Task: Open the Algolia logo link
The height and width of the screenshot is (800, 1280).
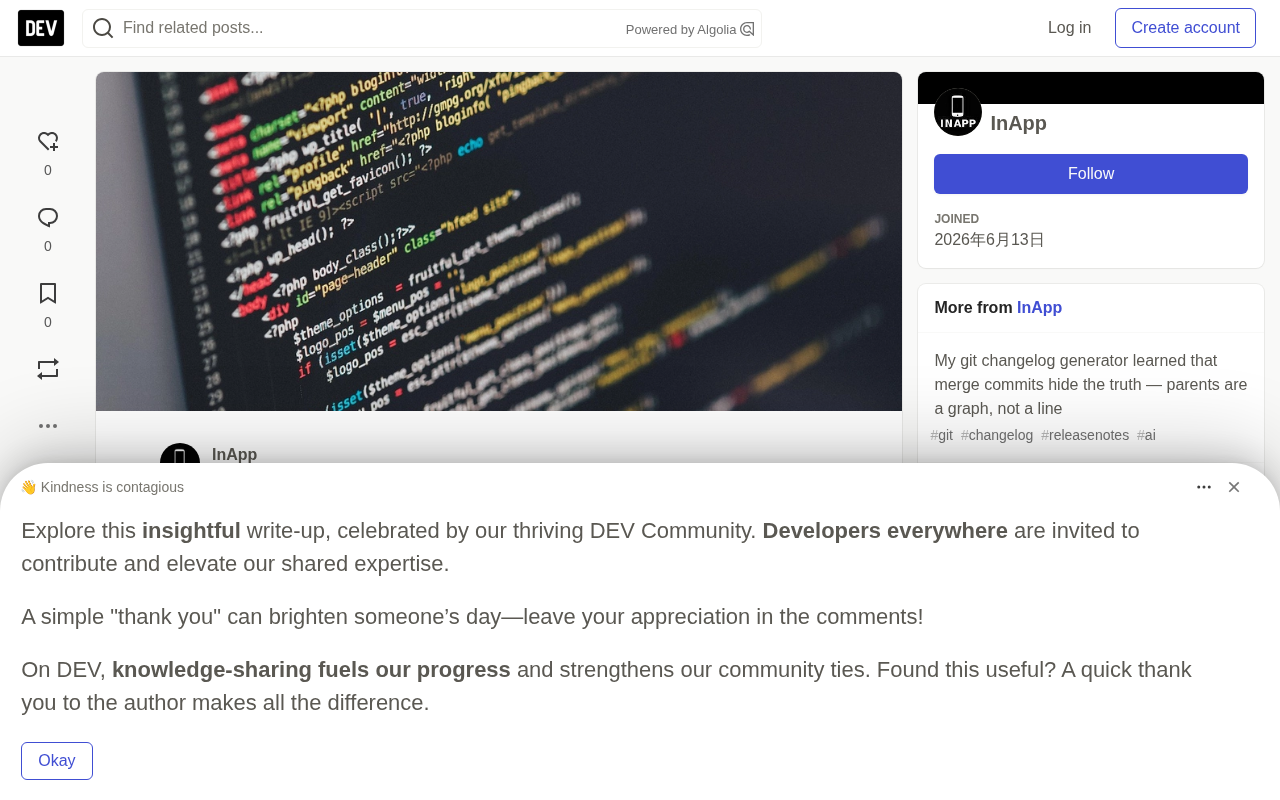Action: tap(747, 29)
